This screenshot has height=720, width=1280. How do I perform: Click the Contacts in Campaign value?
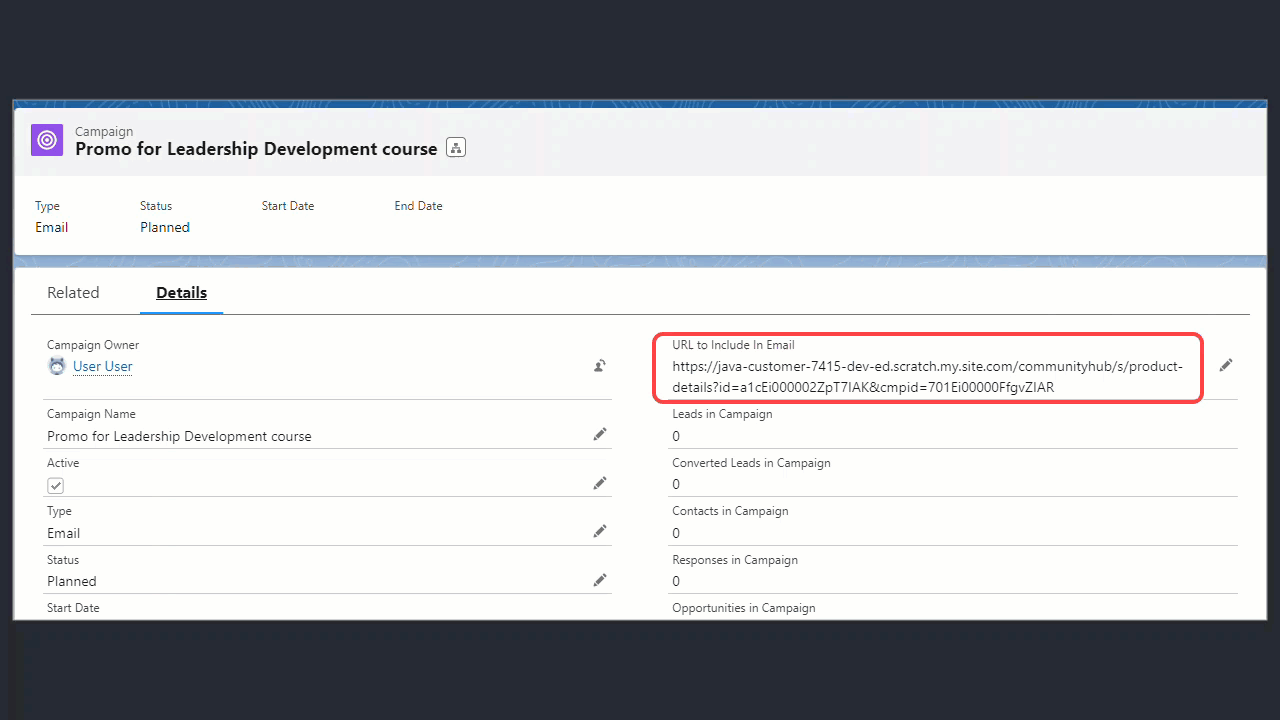pos(676,533)
